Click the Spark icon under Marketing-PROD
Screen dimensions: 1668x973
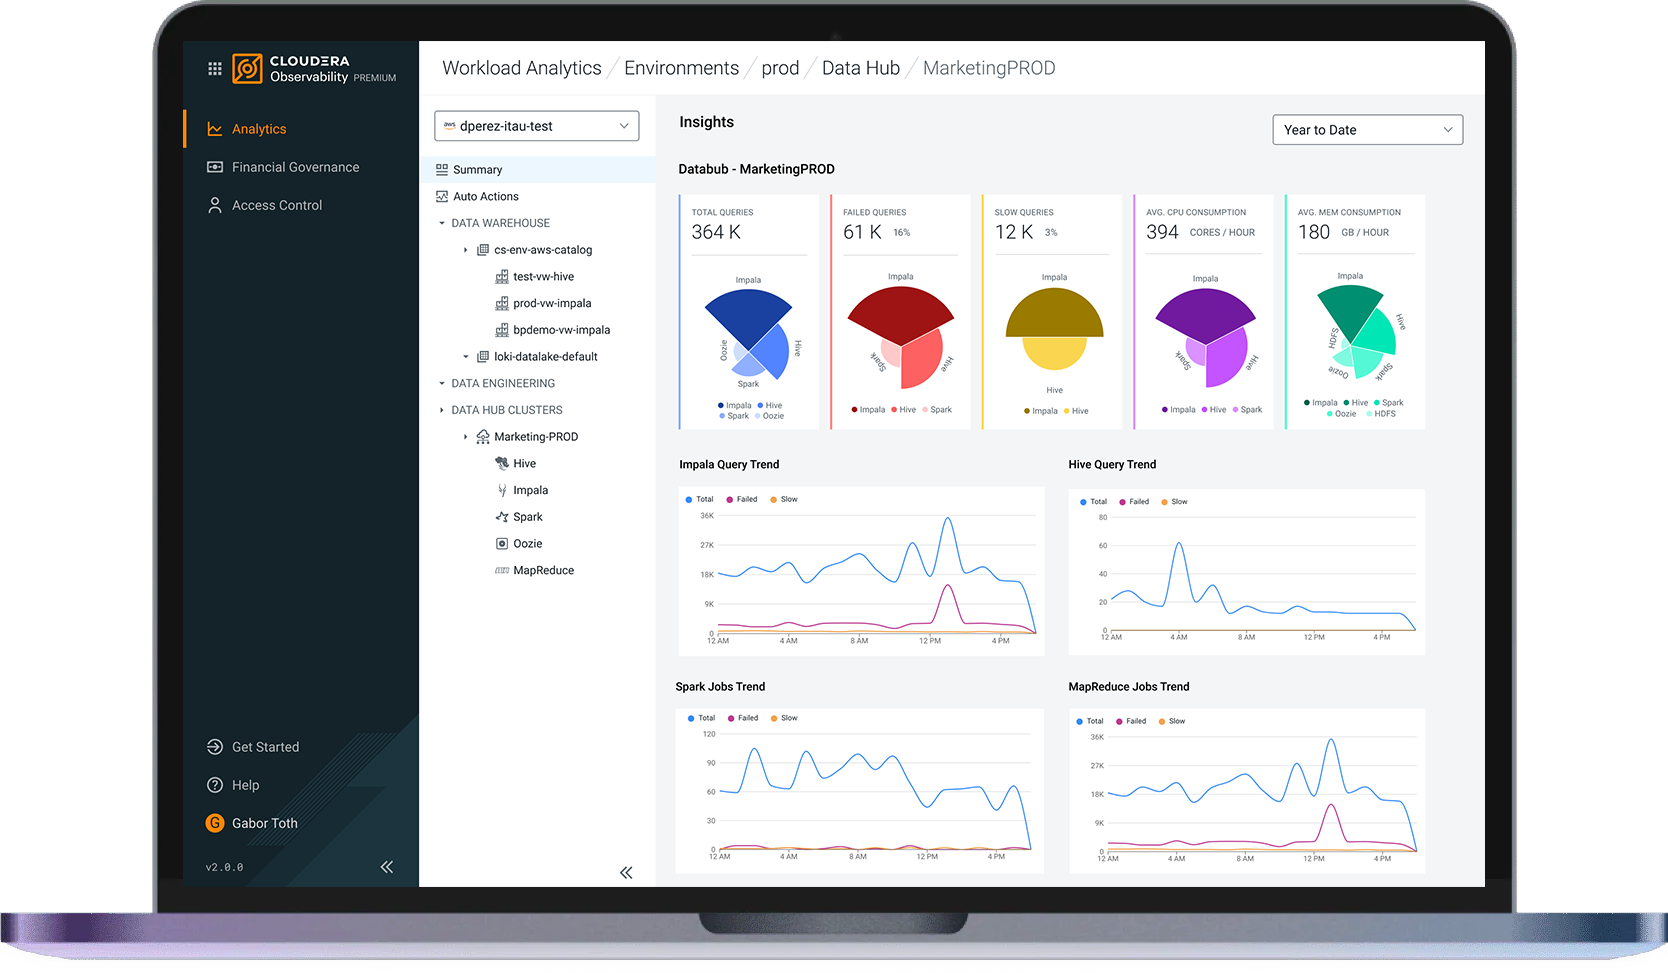pyautogui.click(x=501, y=516)
